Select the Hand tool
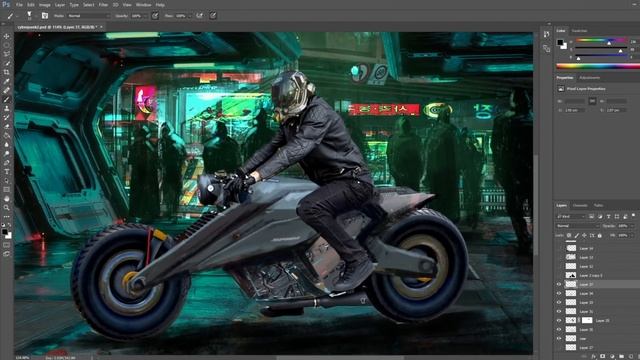Screen dimensions: 640x360 coord(7,199)
